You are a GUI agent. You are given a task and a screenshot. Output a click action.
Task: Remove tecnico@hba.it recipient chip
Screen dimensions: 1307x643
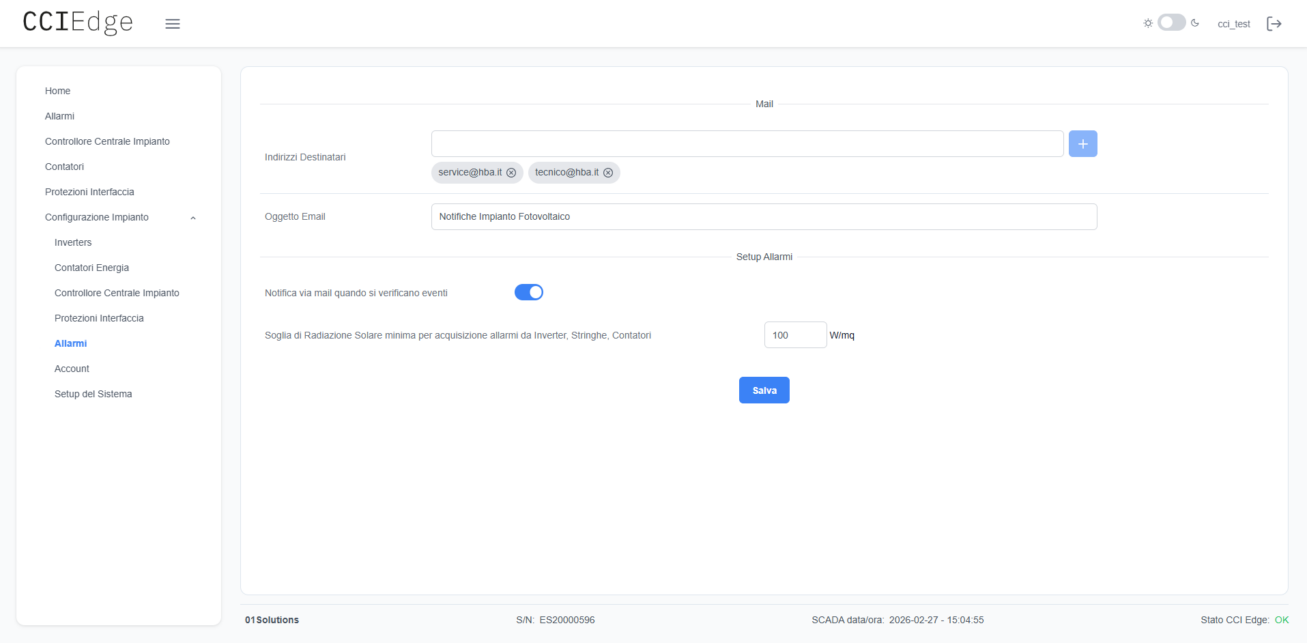coord(608,173)
